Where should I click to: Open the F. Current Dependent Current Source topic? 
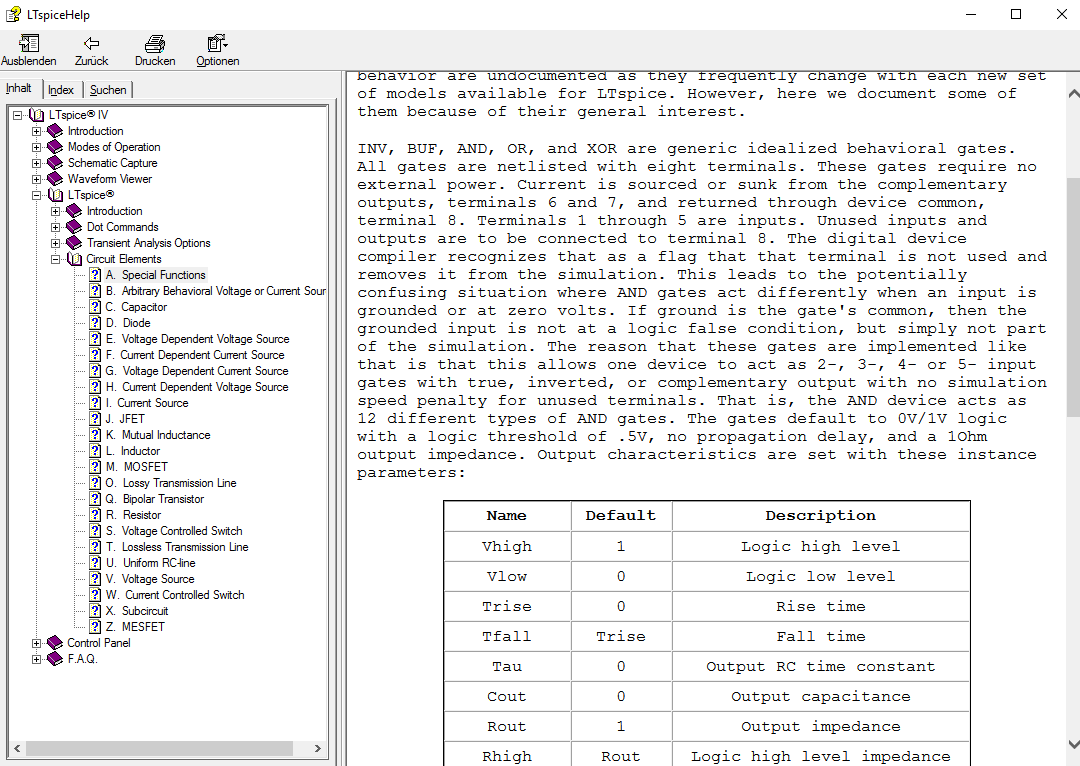[195, 355]
